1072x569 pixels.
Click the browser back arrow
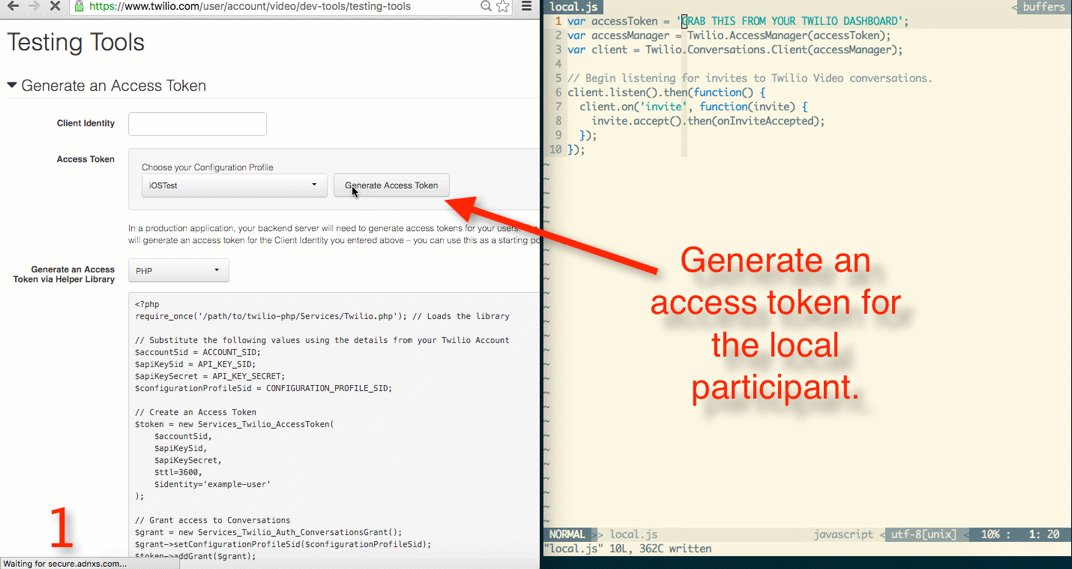tap(13, 6)
